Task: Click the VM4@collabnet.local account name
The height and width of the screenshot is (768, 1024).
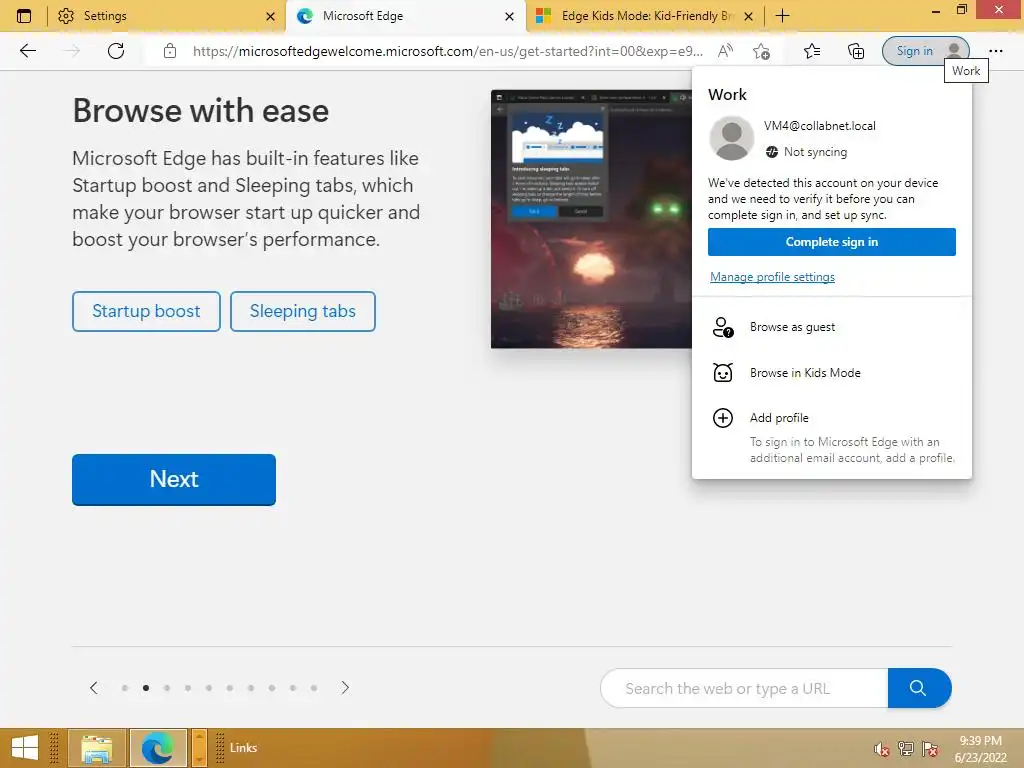Action: click(820, 126)
